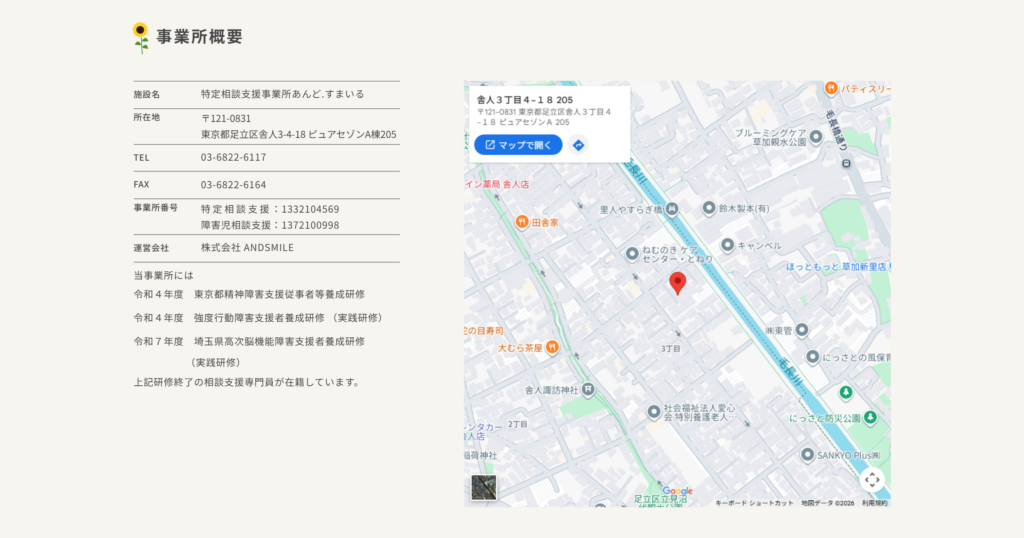Select the 鈴木製本 place marker

[x=709, y=208]
